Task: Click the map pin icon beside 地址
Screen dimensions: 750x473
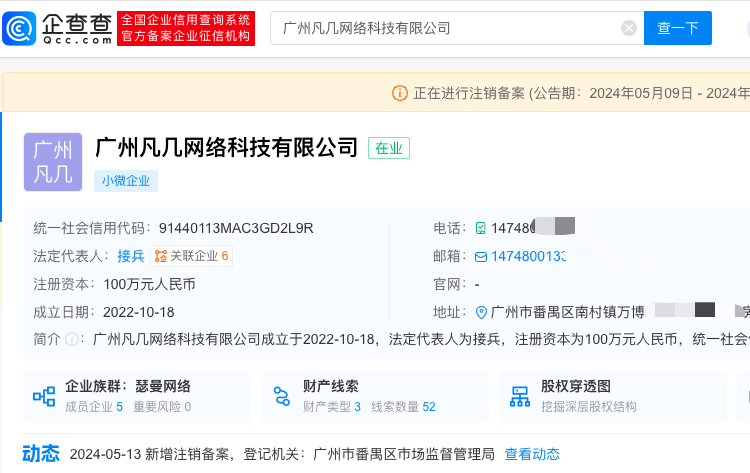Action: pos(481,313)
